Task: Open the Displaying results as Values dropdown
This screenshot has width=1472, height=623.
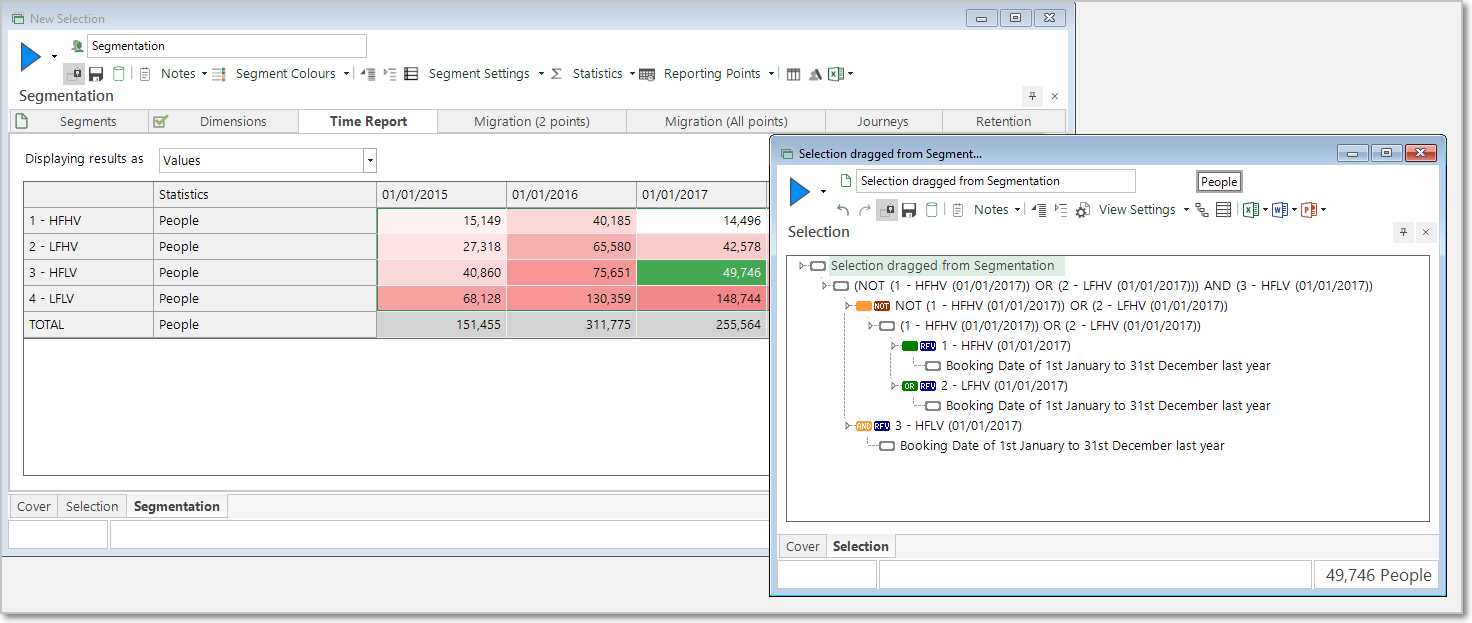Action: (x=370, y=160)
